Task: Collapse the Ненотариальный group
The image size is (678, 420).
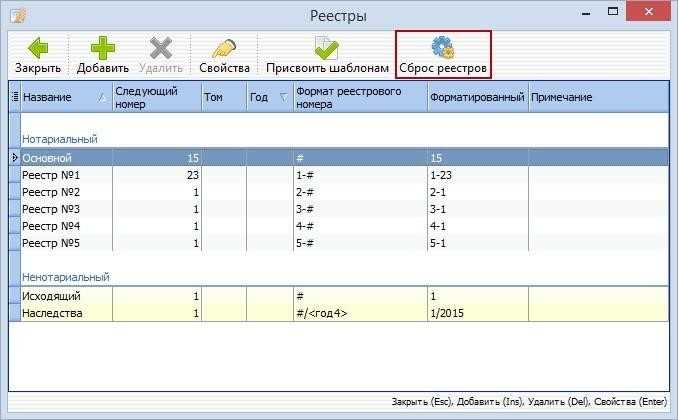Action: coord(66,277)
